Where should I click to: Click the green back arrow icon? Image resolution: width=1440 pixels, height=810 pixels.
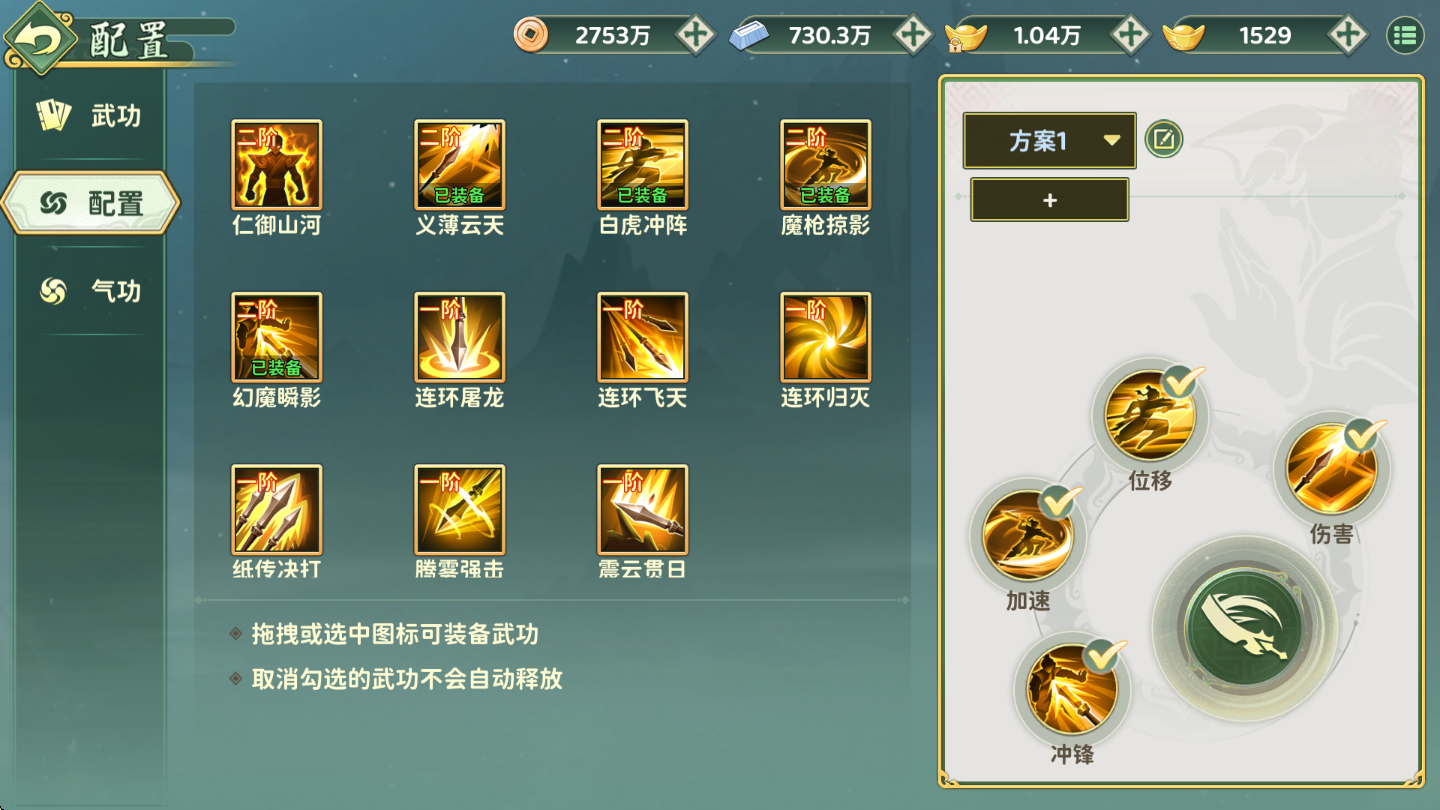point(40,38)
